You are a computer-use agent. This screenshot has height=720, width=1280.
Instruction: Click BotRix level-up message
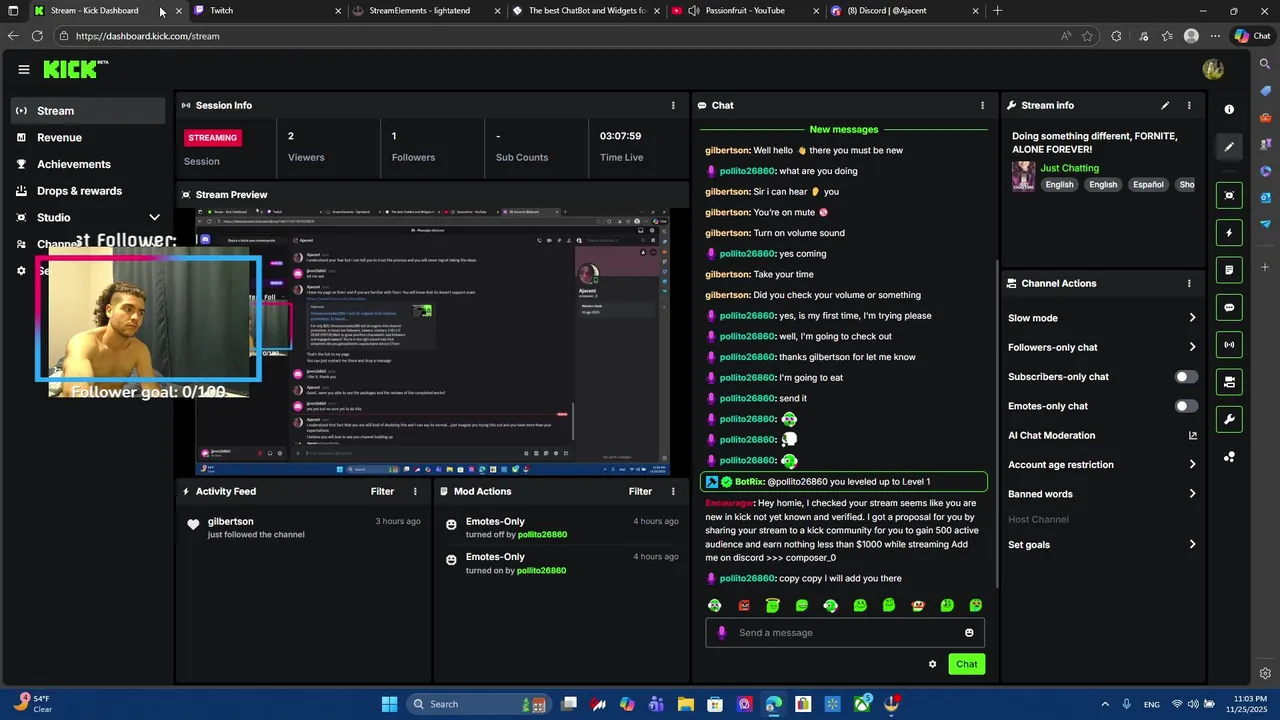click(844, 482)
